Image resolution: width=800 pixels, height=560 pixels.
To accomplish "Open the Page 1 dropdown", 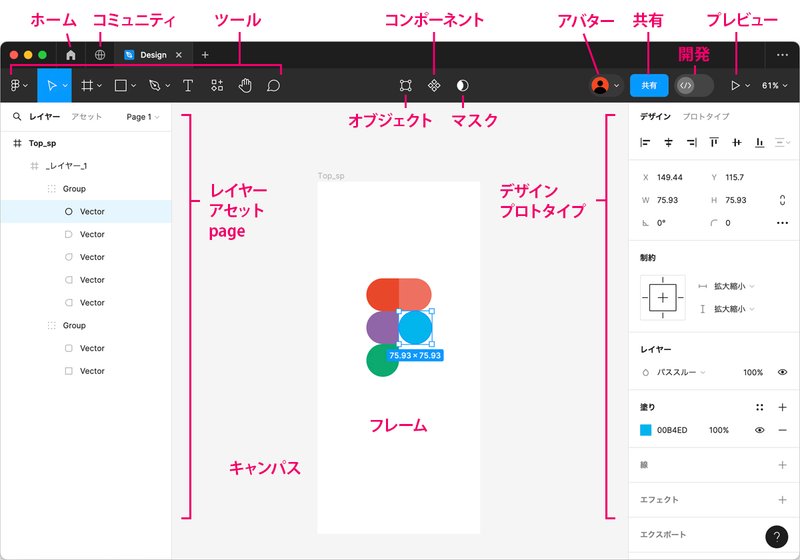I will point(143,117).
